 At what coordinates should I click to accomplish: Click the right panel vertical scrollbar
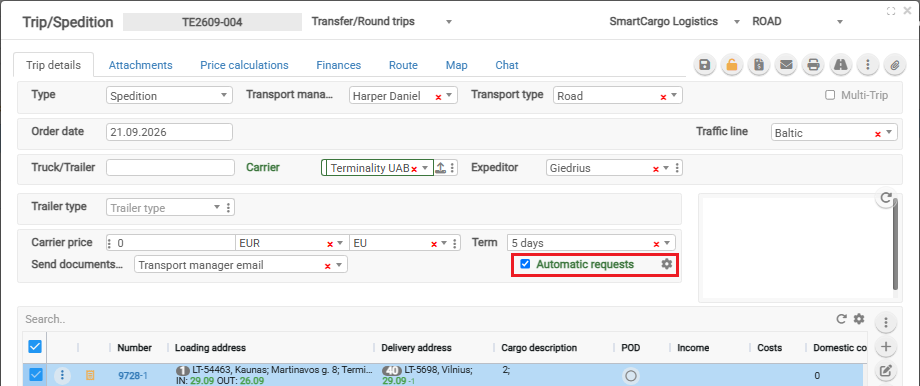pyautogui.click(x=895, y=244)
